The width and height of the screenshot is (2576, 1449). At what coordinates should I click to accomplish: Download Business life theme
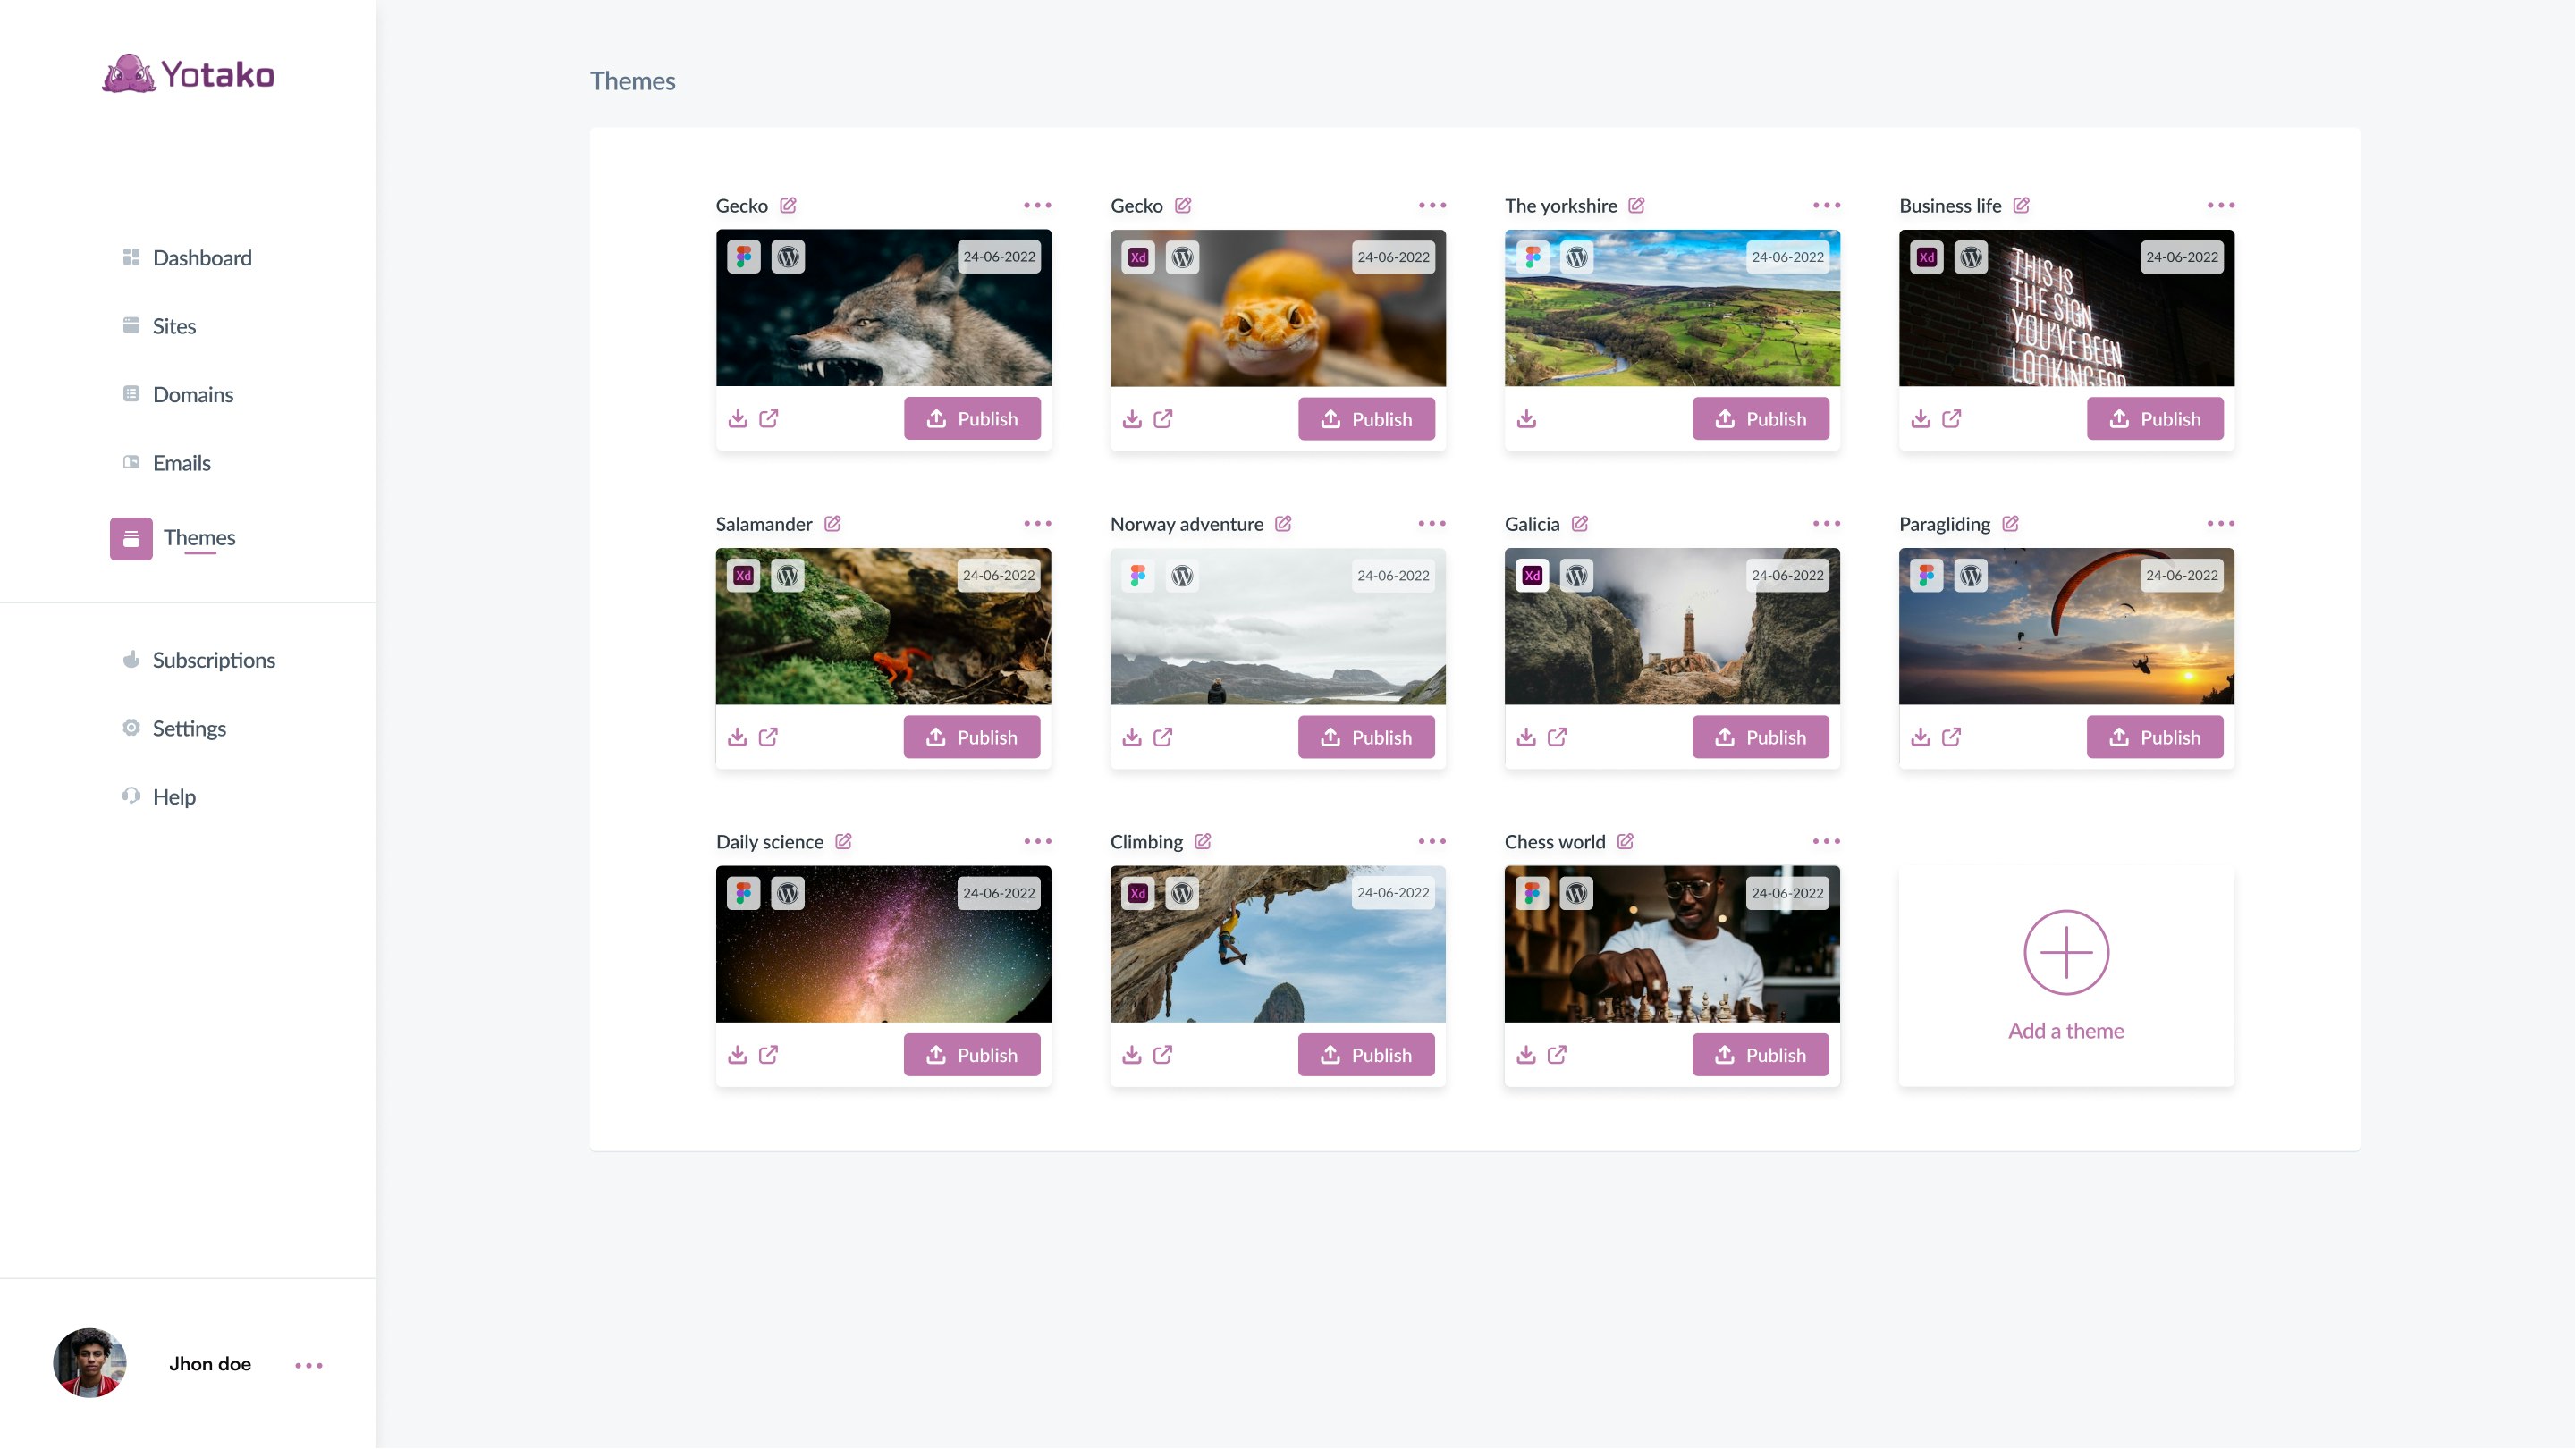[1921, 418]
